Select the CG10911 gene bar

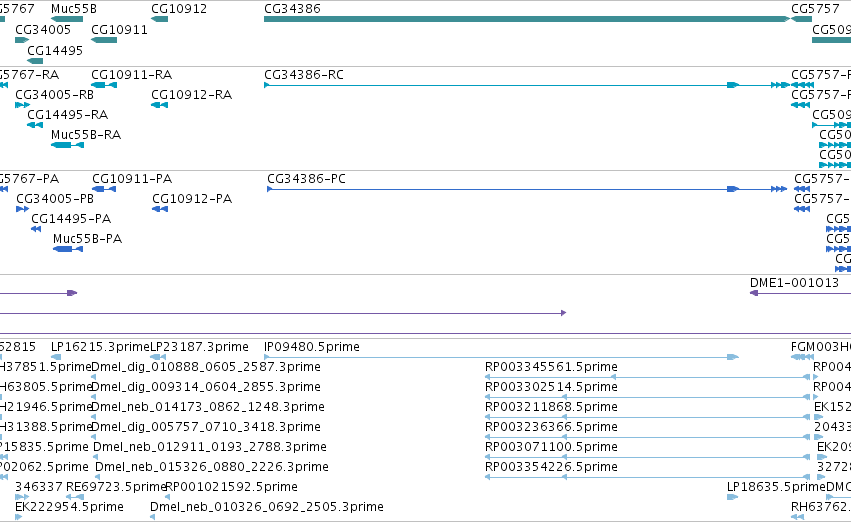(x=104, y=40)
